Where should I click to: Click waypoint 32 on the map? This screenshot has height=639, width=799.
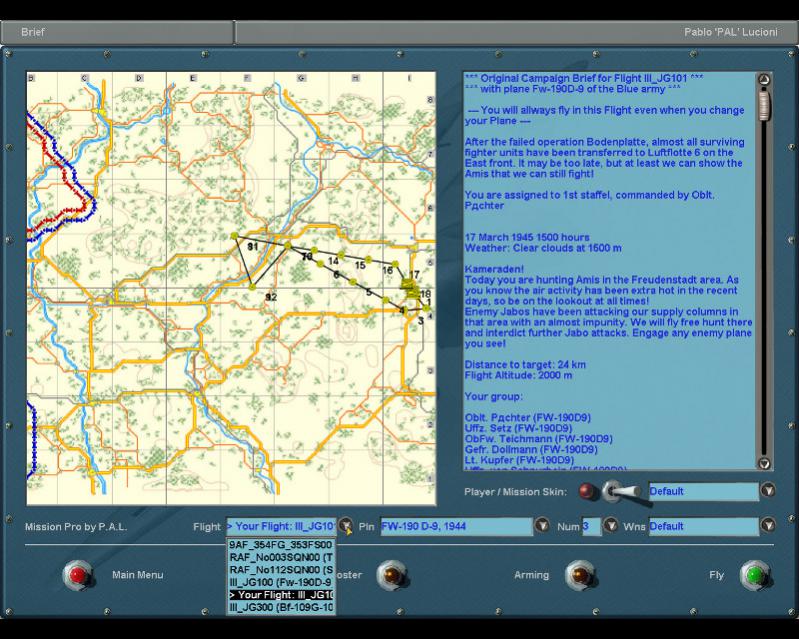point(253,288)
